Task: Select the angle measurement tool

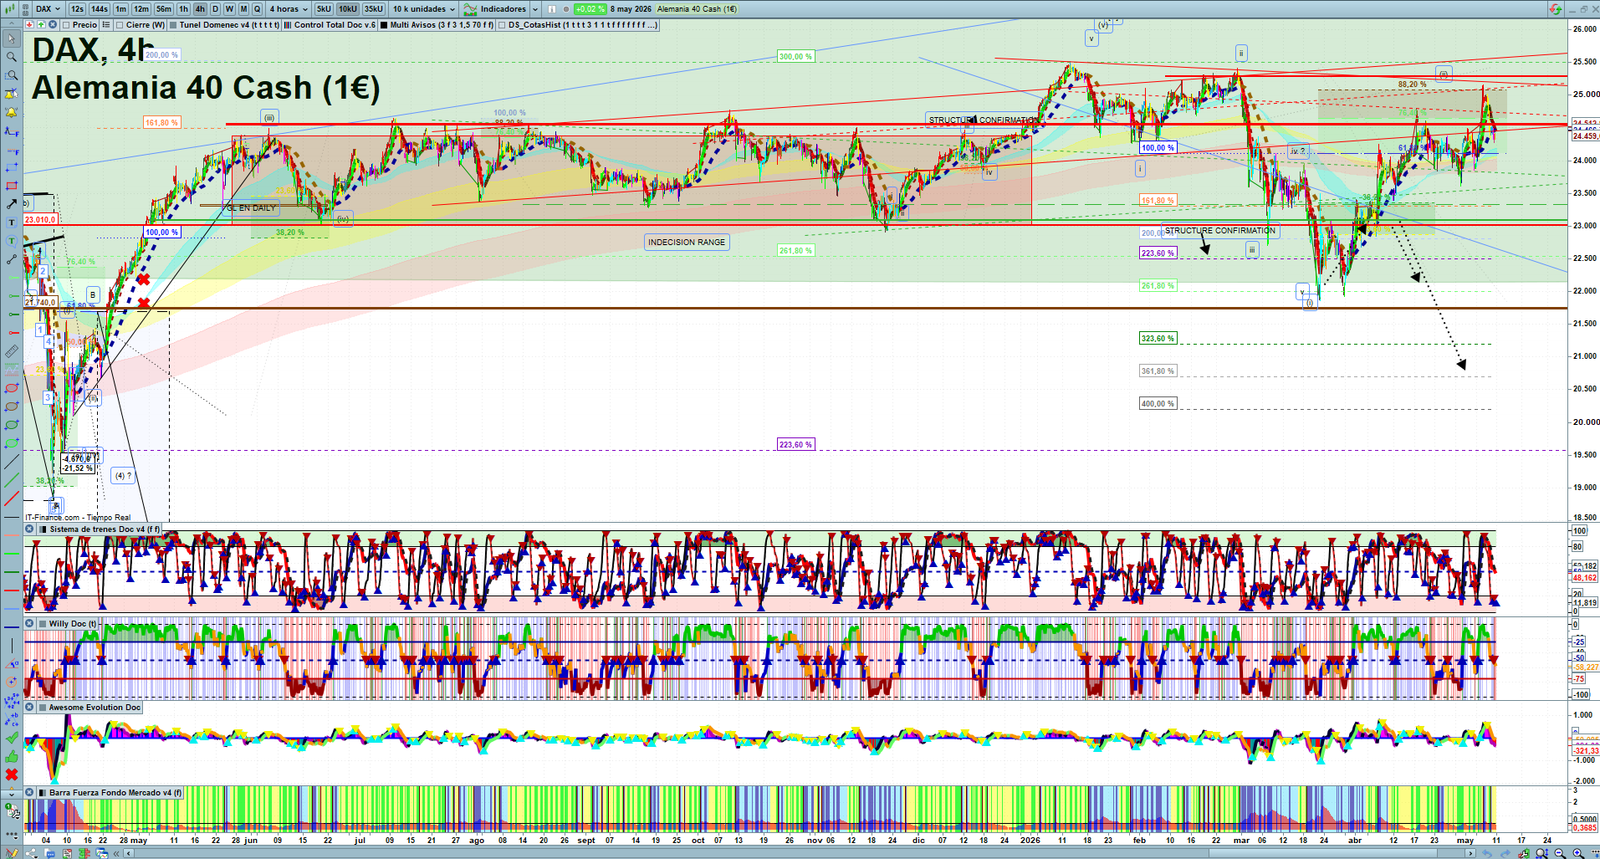Action: tap(12, 663)
